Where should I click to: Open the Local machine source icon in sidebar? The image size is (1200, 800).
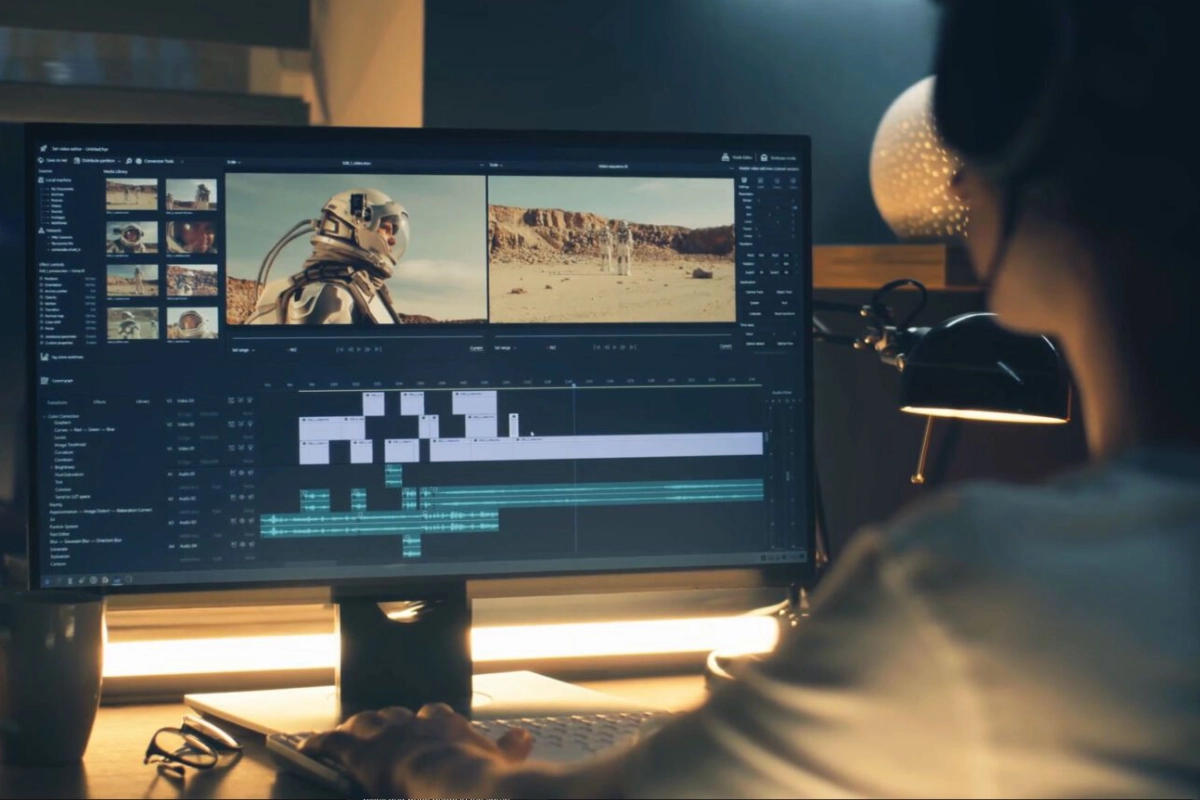point(40,180)
